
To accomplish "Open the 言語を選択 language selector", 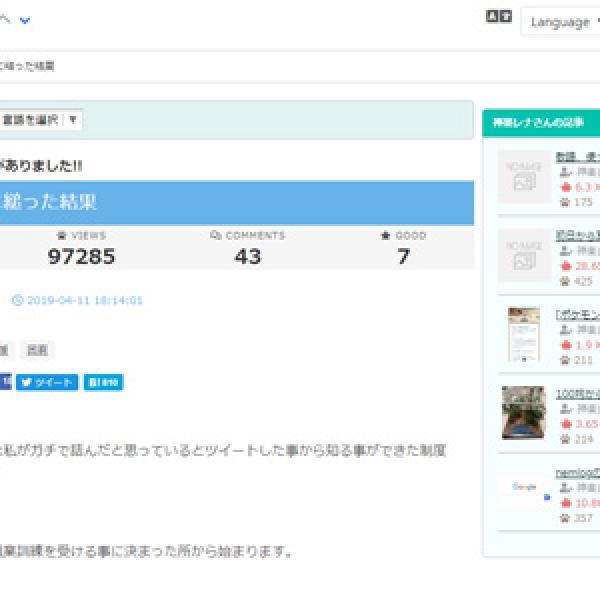I will 40,120.
